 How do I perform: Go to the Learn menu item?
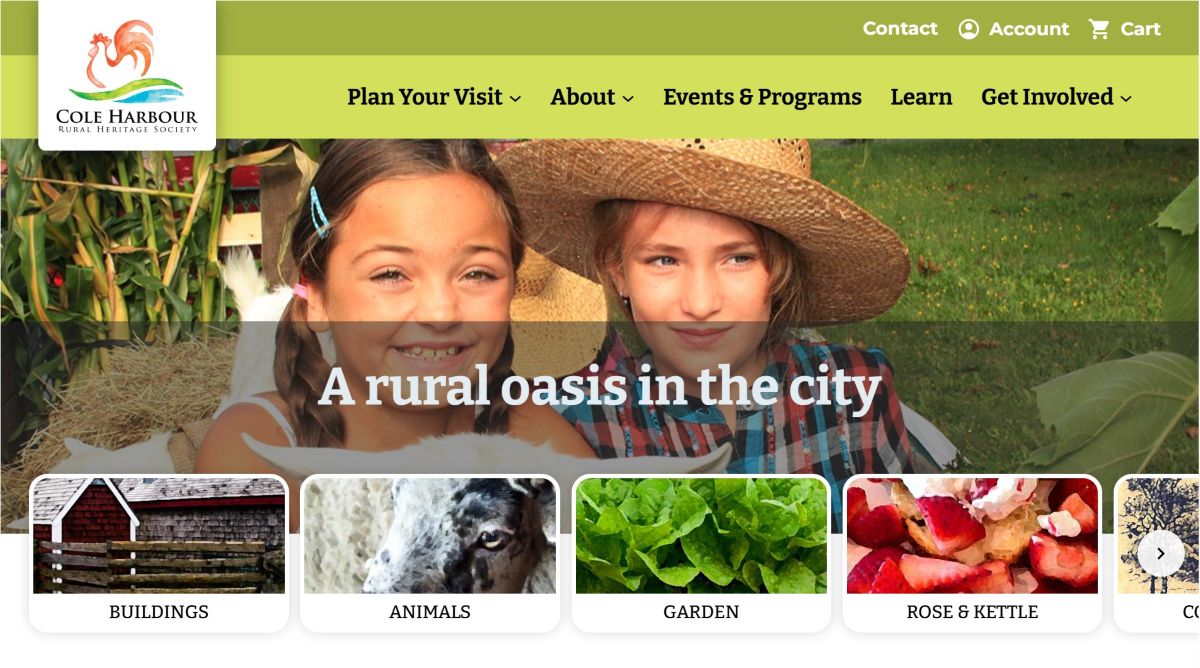point(921,97)
